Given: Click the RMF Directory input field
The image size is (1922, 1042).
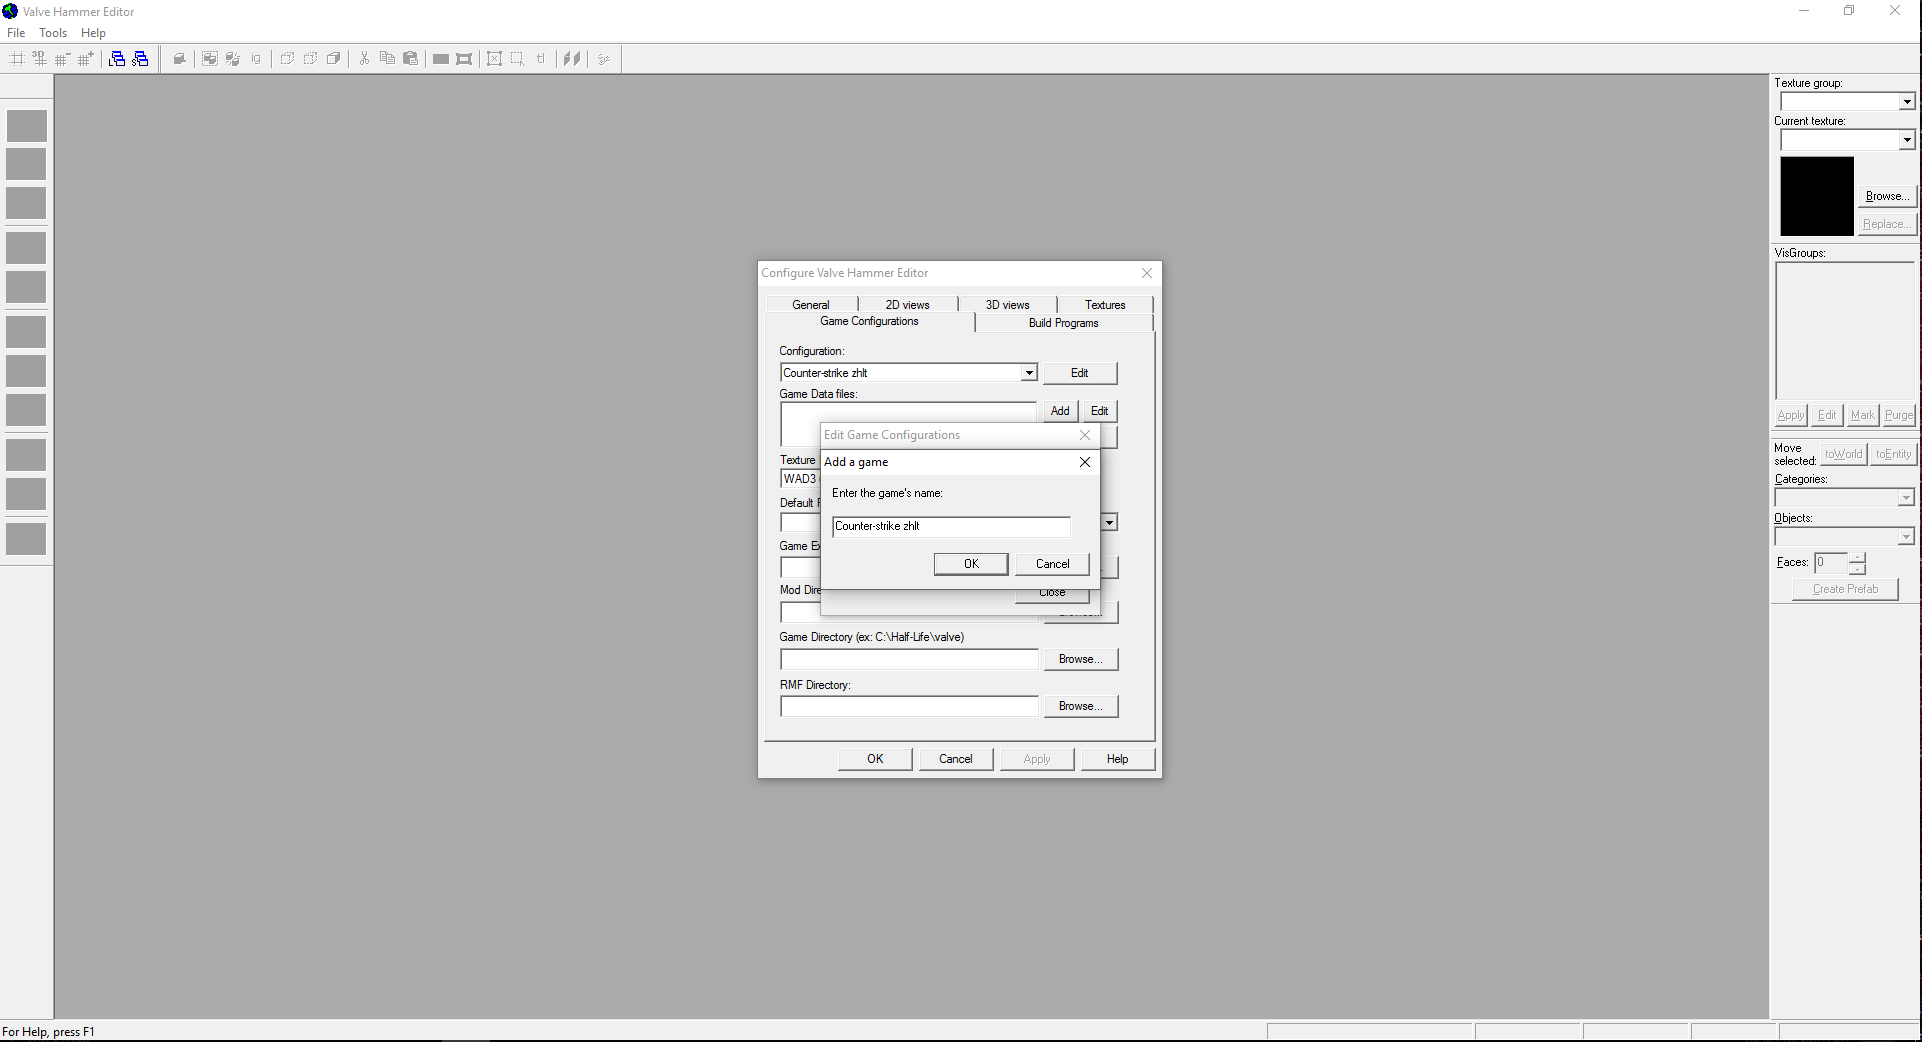Looking at the screenshot, I should coord(909,706).
